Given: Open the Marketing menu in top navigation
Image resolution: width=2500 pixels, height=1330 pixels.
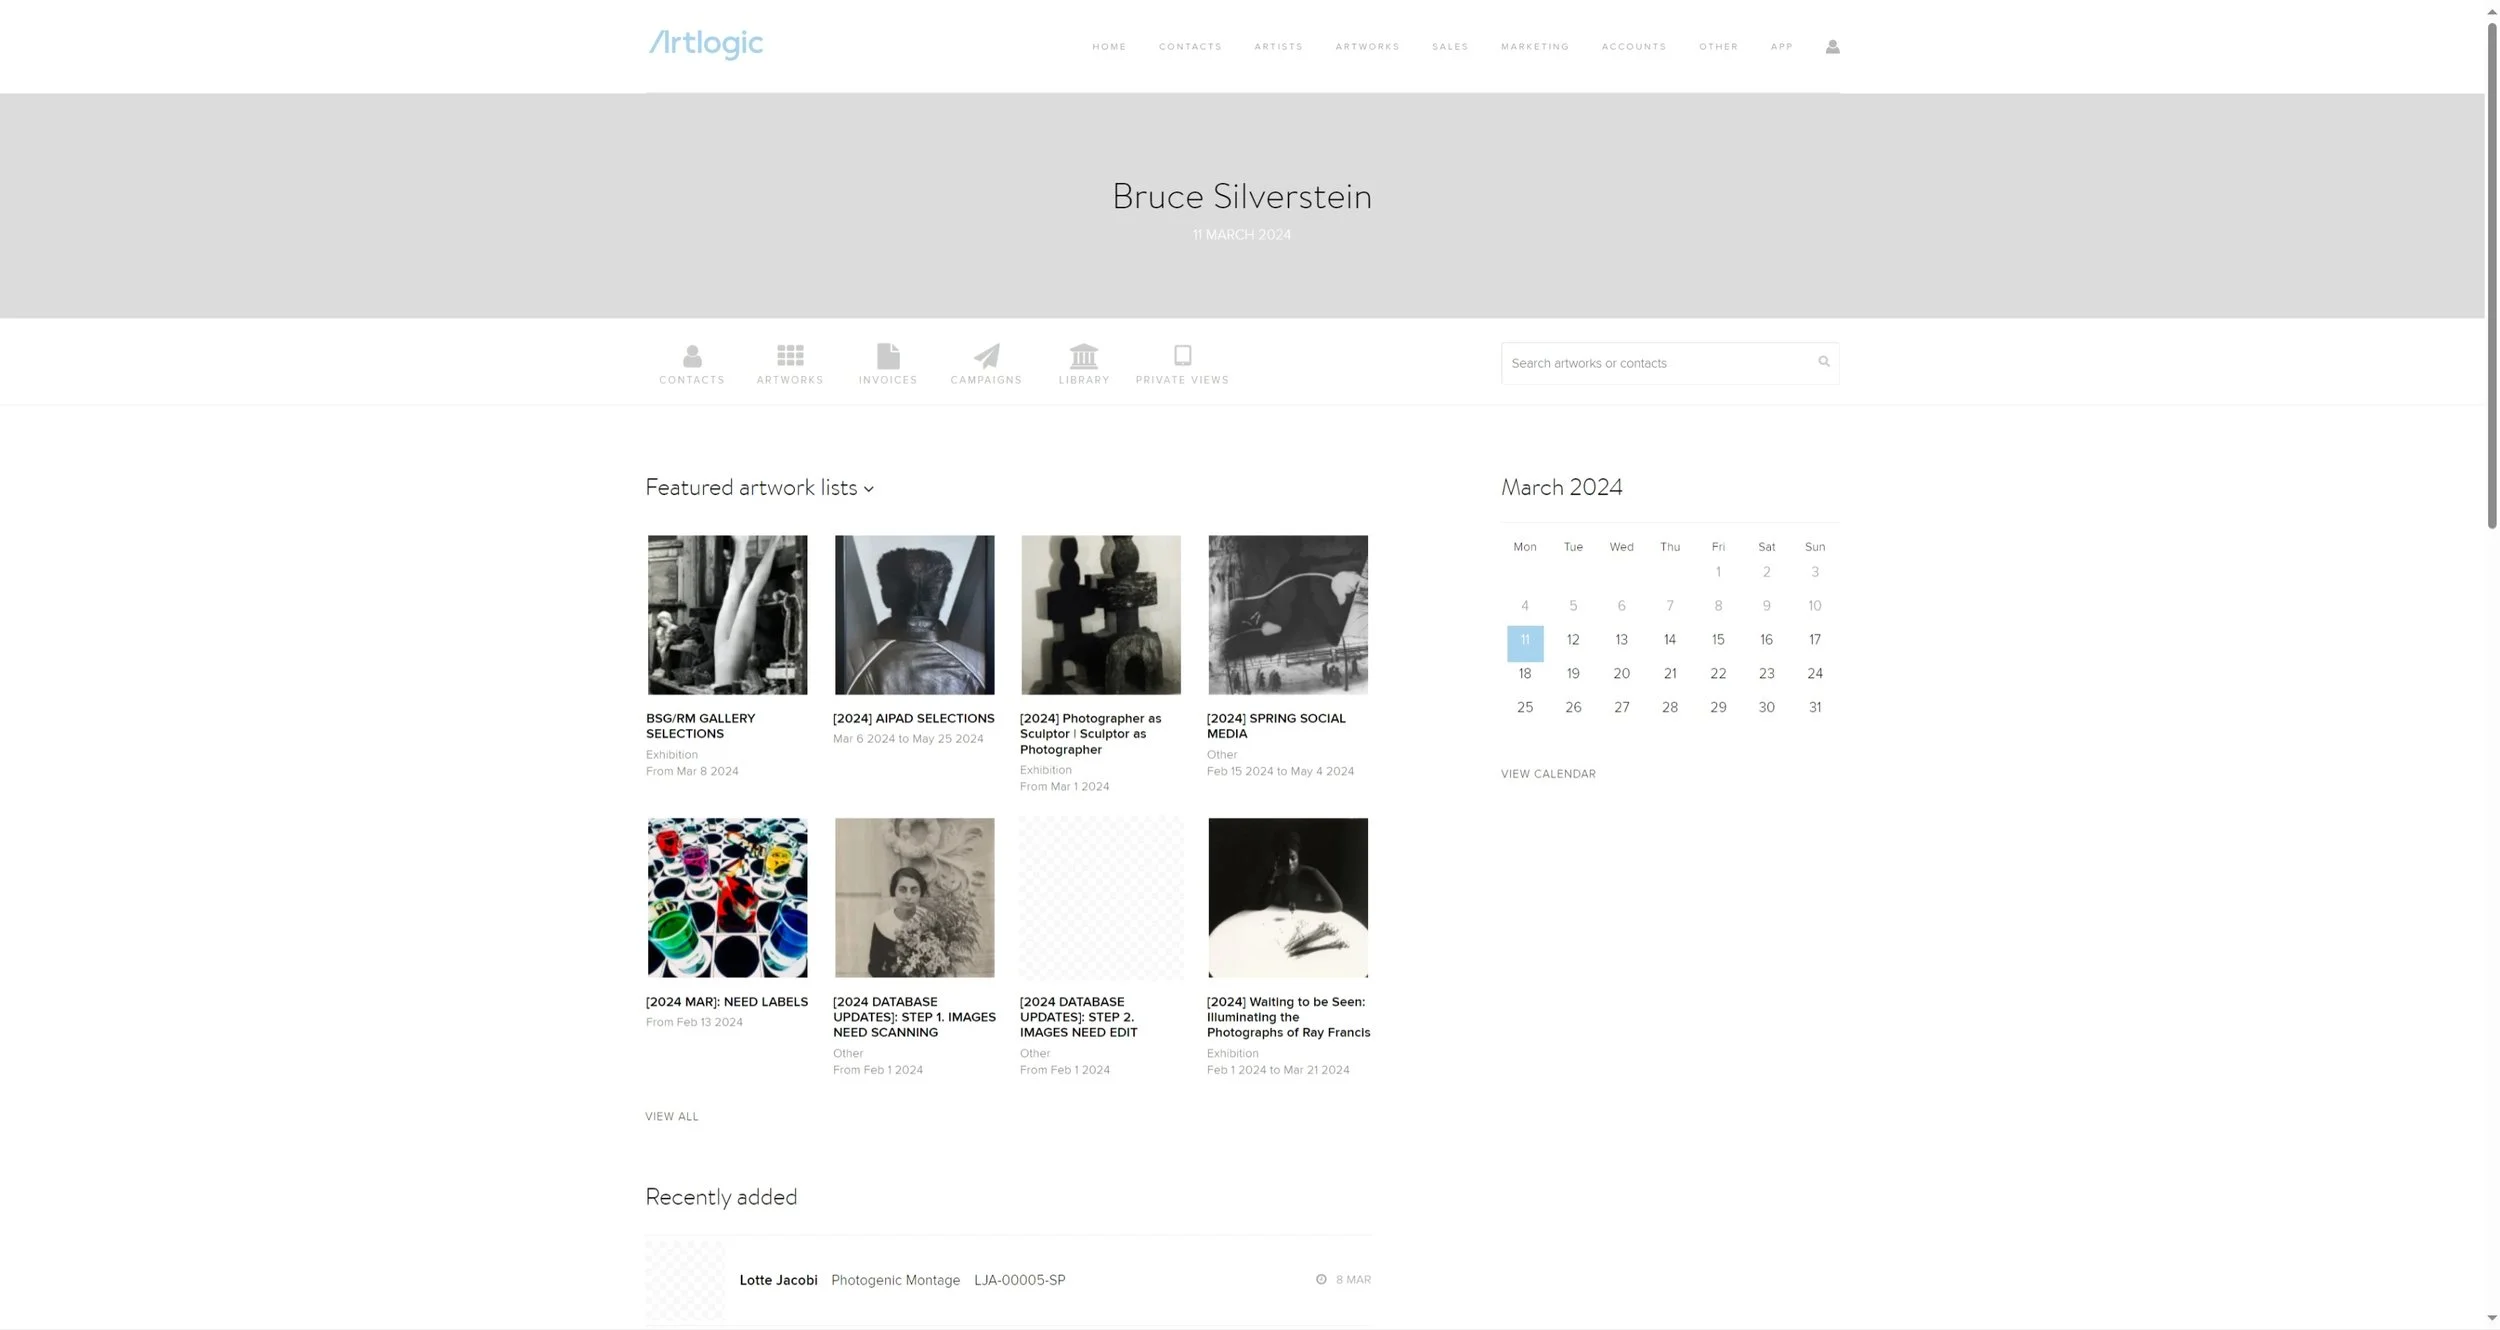Looking at the screenshot, I should [x=1534, y=47].
